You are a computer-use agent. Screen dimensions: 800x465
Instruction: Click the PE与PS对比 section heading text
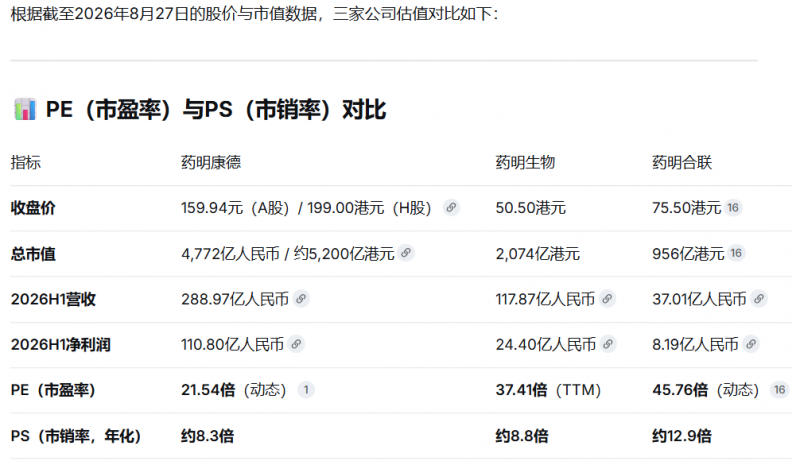coord(216,110)
